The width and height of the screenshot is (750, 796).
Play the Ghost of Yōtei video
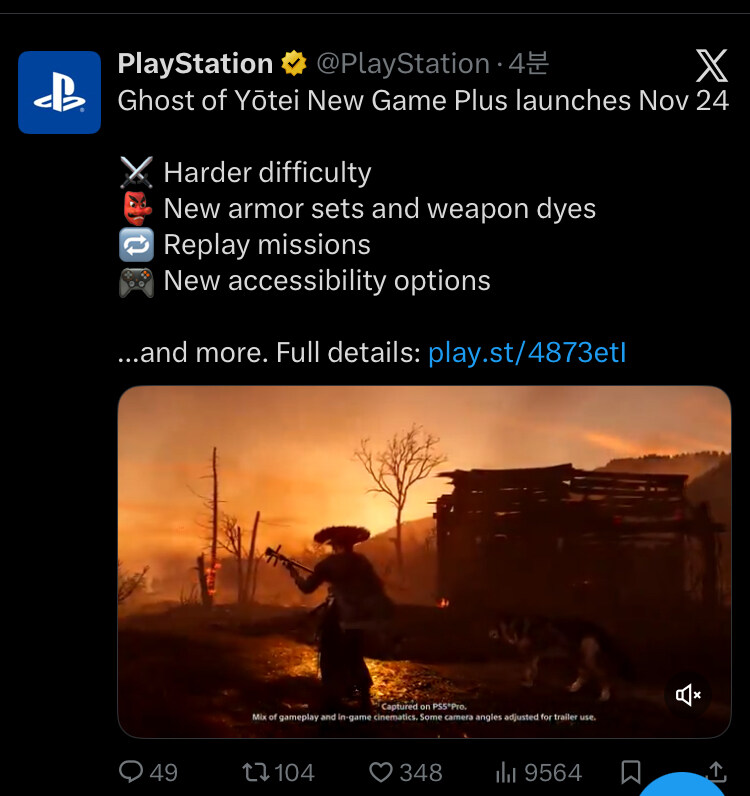click(x=425, y=561)
